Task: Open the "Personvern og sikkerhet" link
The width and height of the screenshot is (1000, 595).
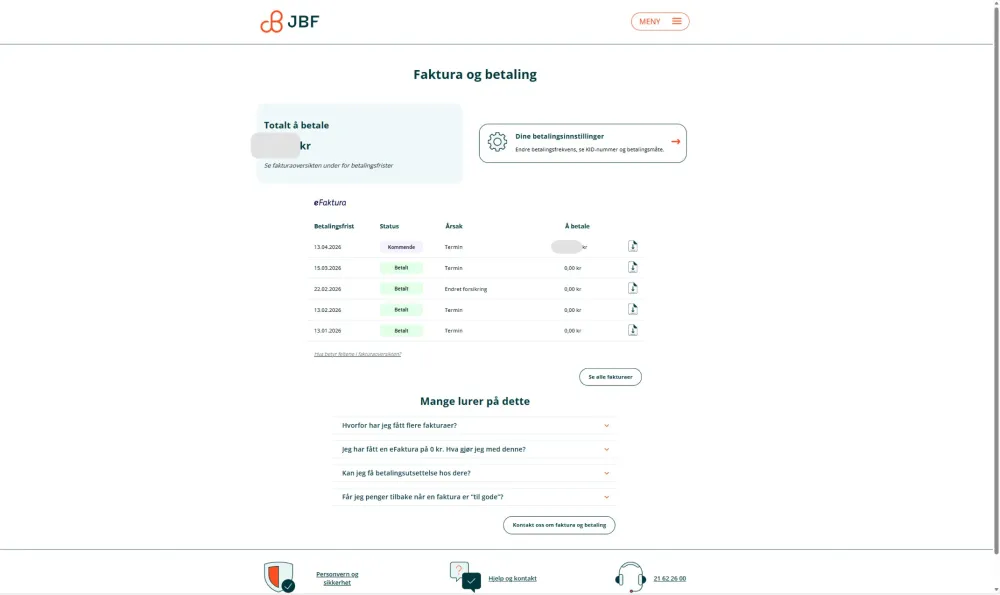Action: tap(337, 578)
